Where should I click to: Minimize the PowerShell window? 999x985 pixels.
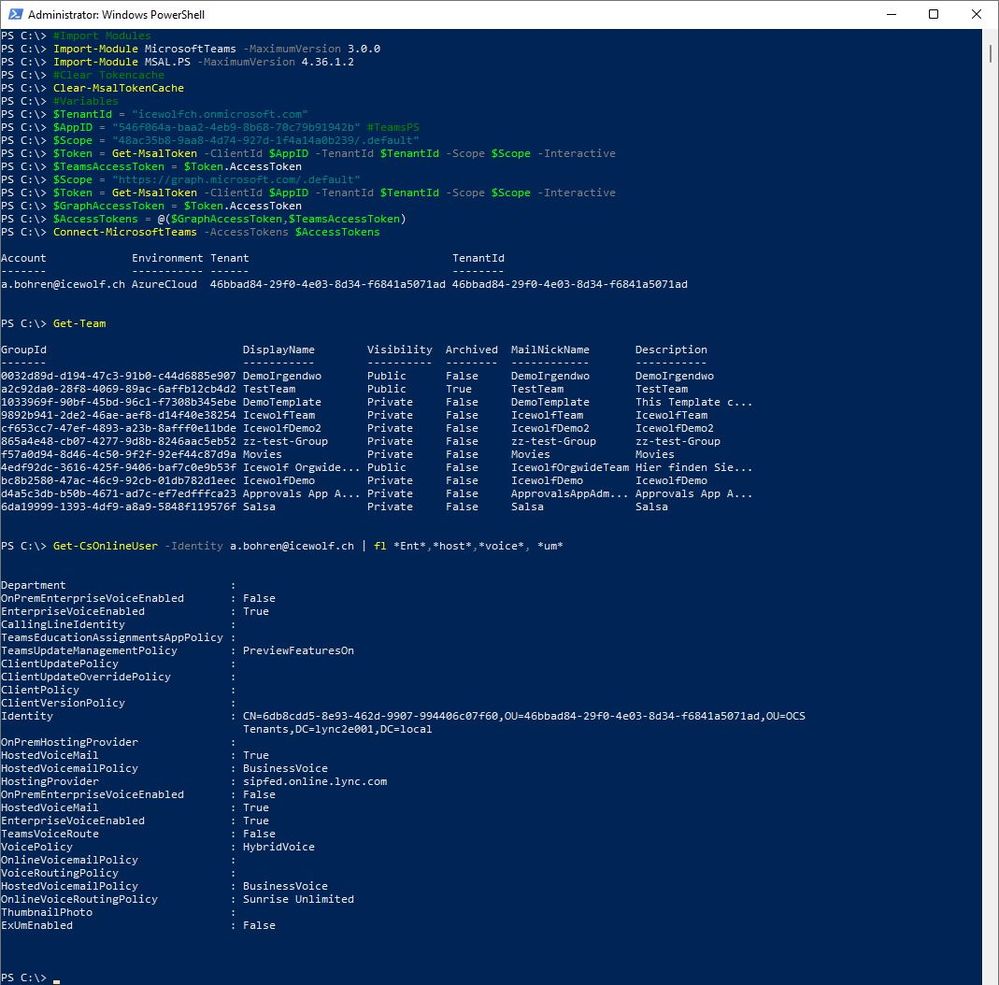(x=891, y=14)
